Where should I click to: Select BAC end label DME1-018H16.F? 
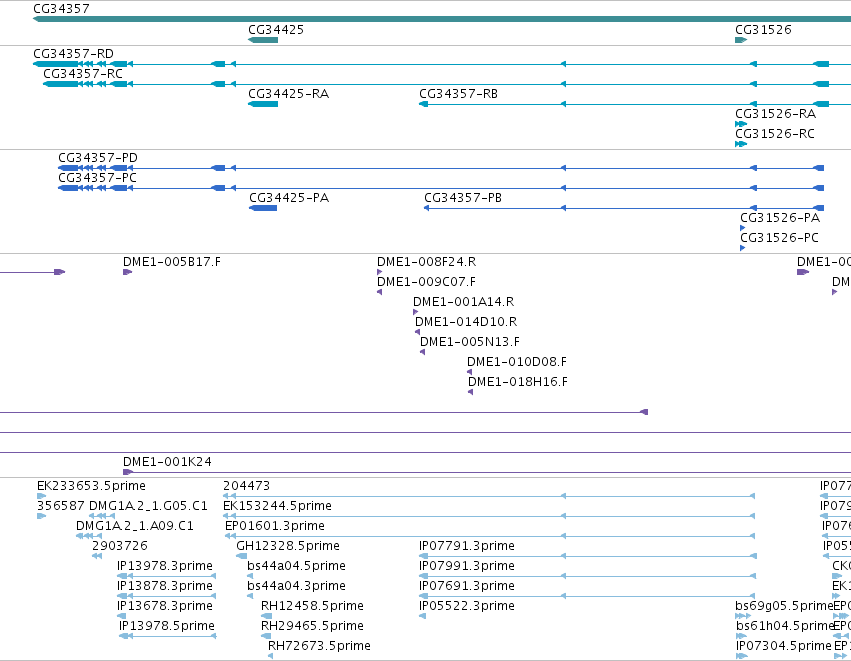click(518, 383)
